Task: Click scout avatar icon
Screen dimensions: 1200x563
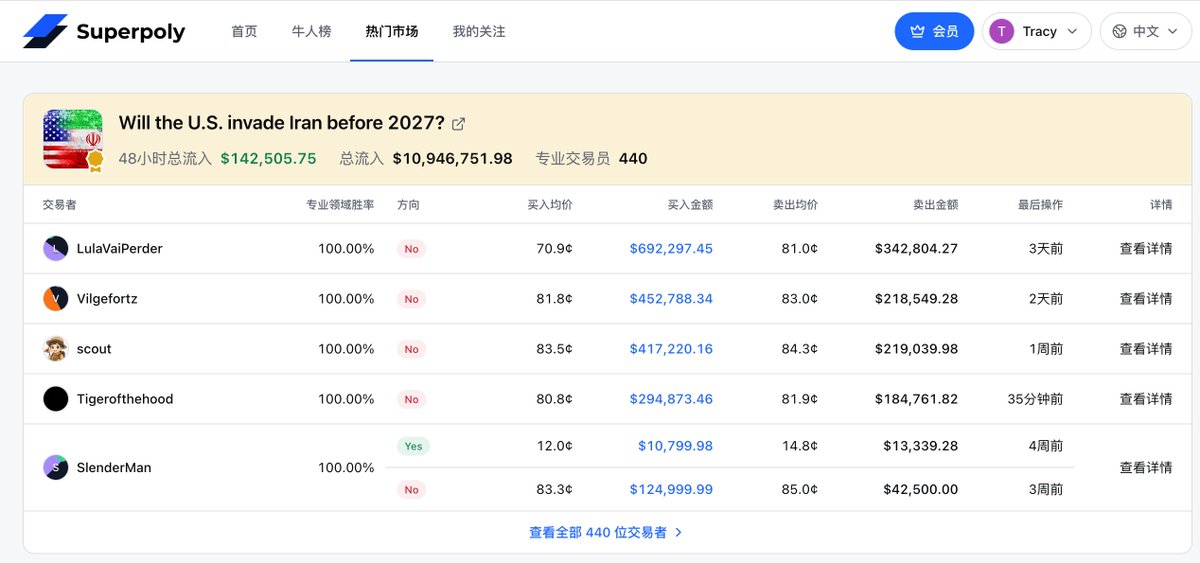Action: point(55,348)
